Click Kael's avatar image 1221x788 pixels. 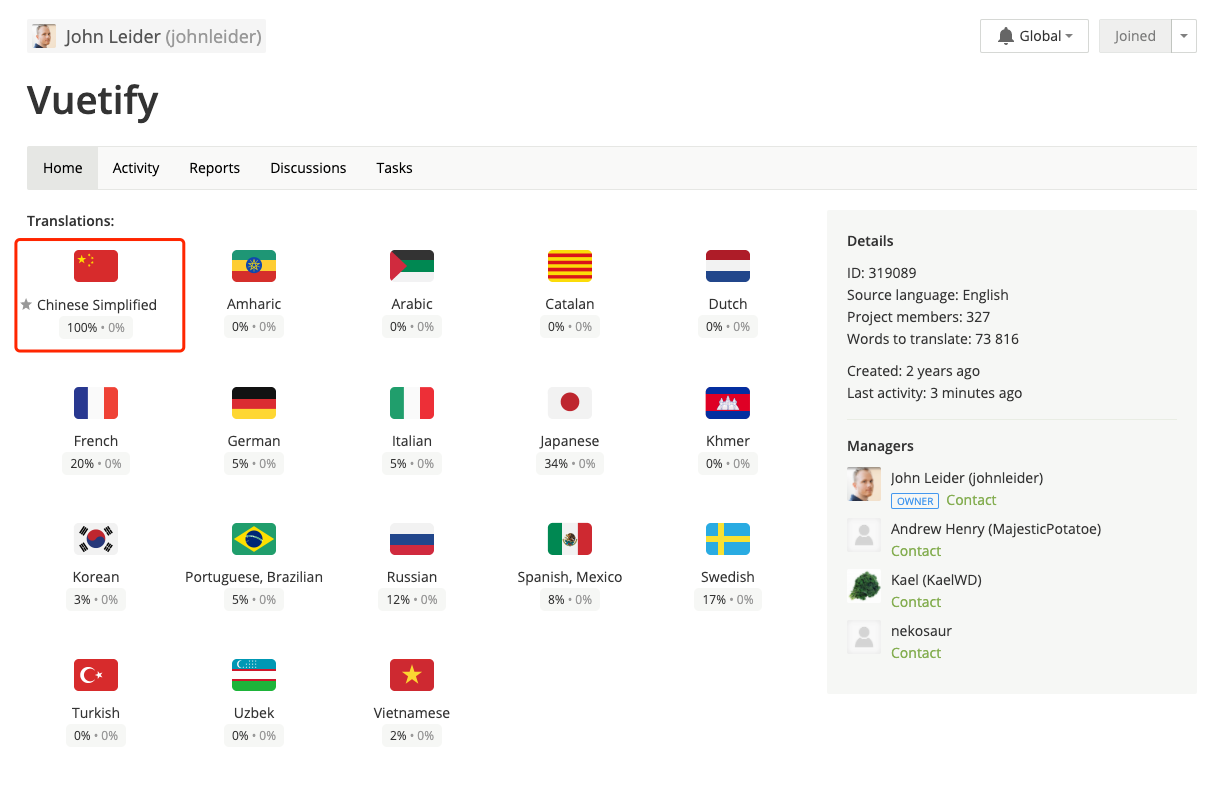tap(863, 586)
